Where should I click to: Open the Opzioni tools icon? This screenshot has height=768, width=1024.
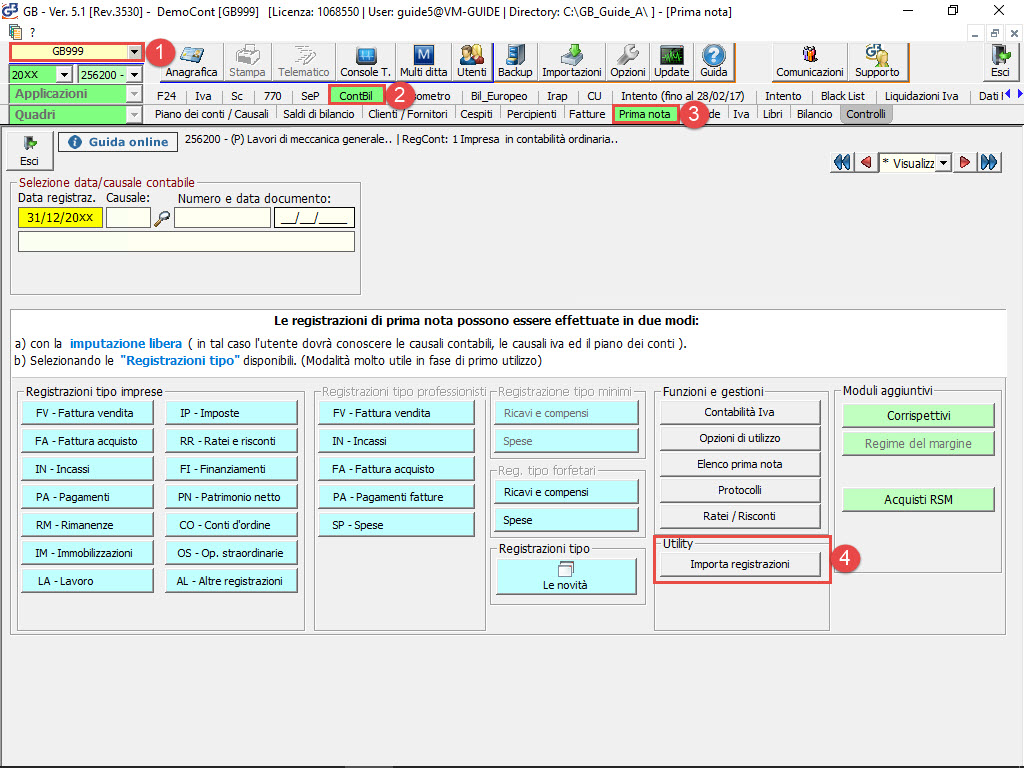[x=628, y=61]
